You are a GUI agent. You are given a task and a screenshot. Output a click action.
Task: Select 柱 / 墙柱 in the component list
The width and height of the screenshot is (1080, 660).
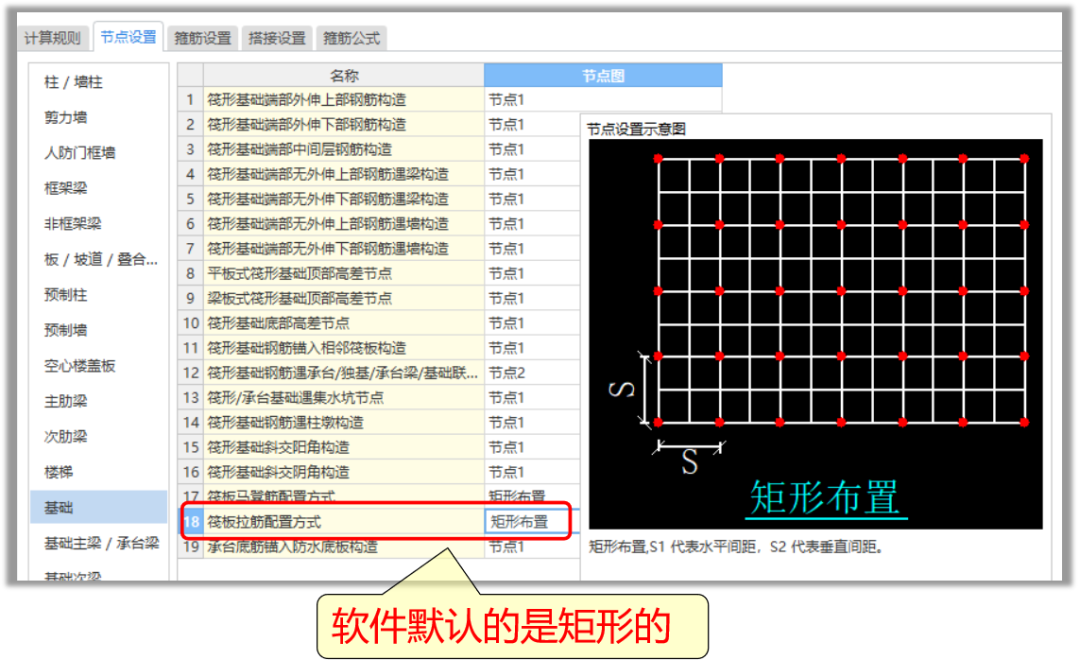74,82
